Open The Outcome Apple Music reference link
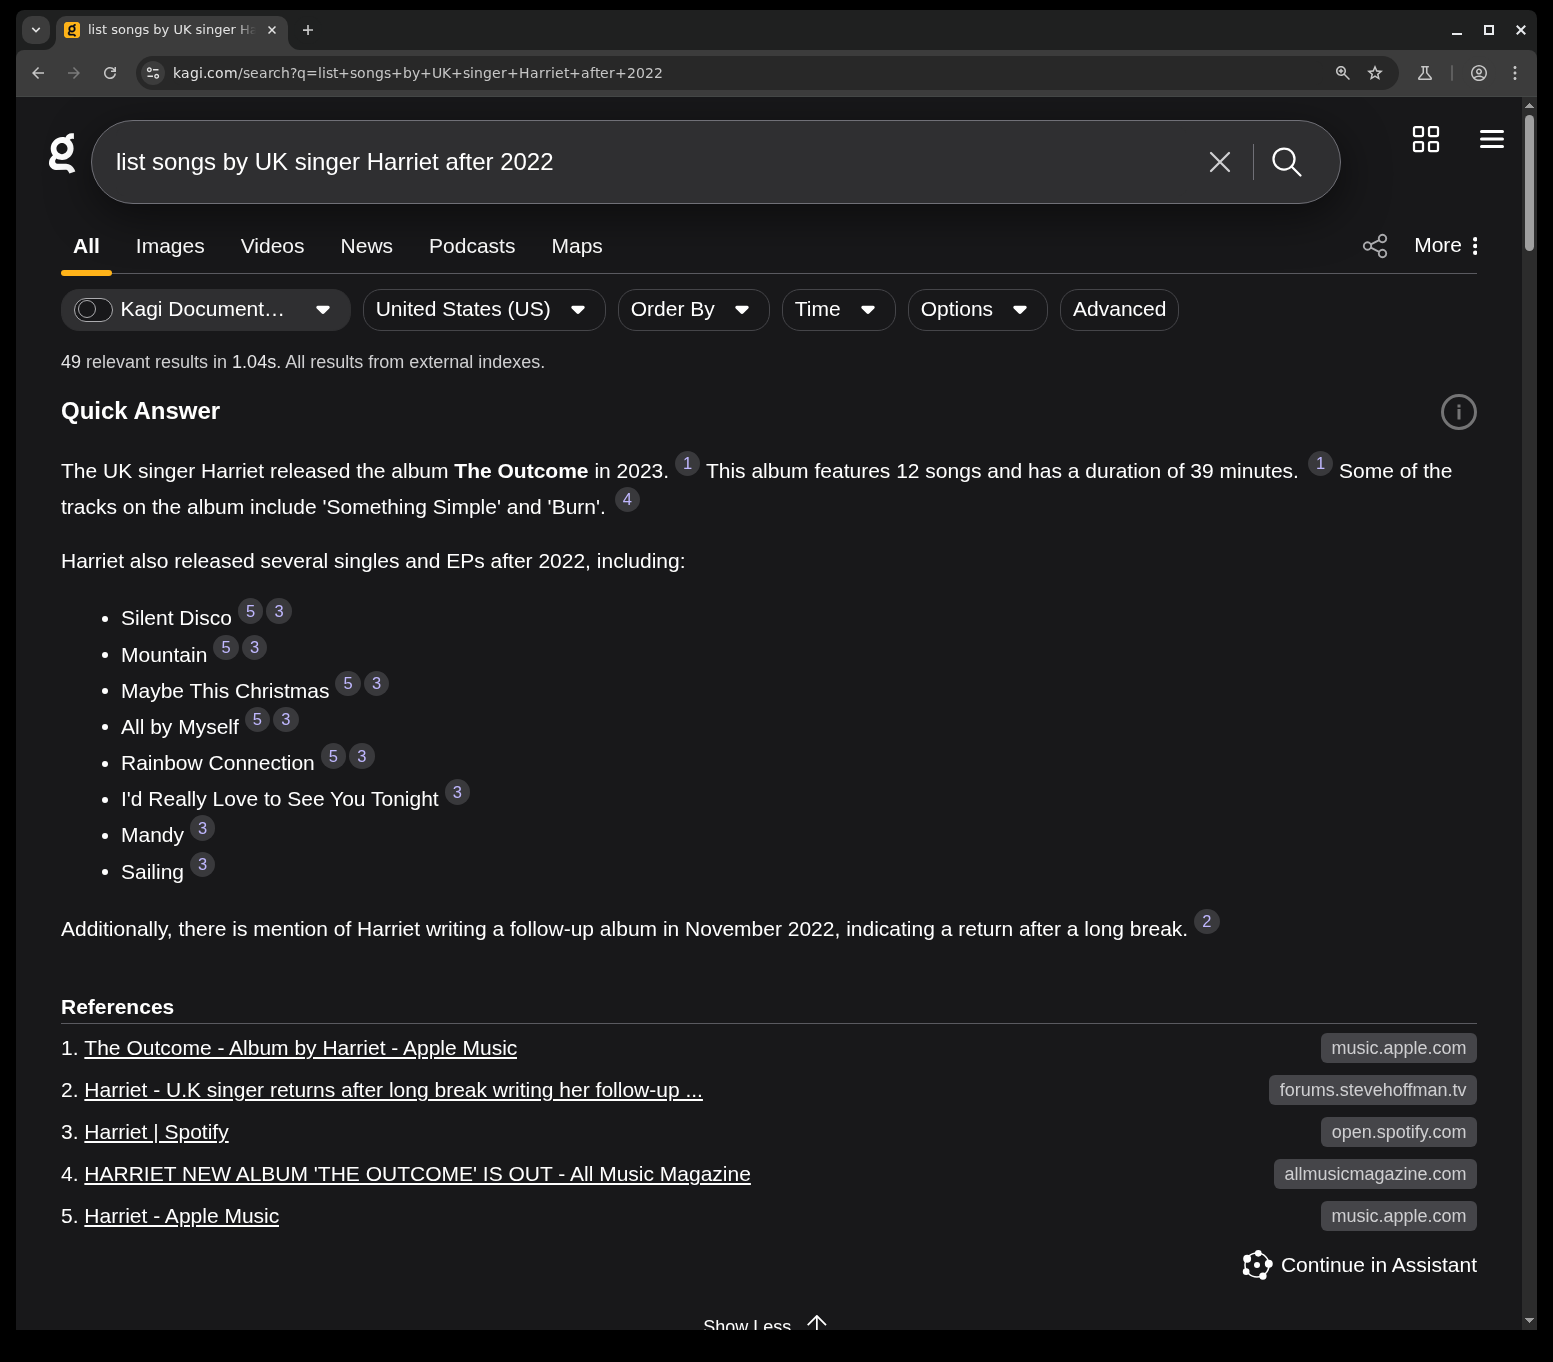 click(x=300, y=1048)
